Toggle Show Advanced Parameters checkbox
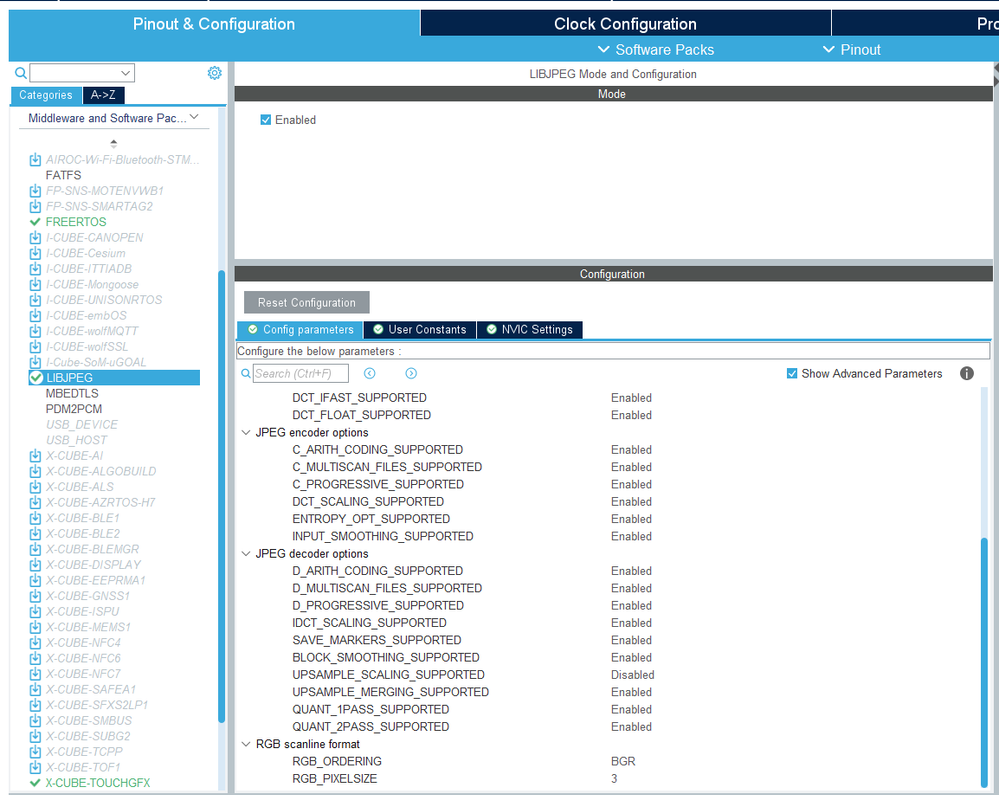Image resolution: width=999 pixels, height=795 pixels. [792, 373]
